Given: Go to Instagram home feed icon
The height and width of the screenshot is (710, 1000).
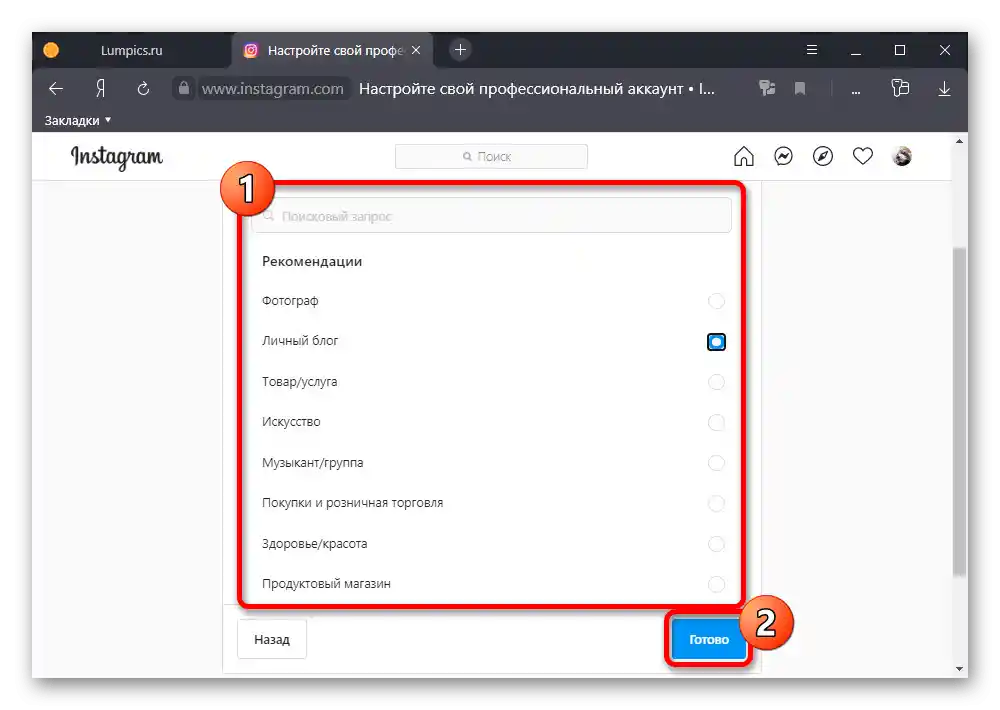Looking at the screenshot, I should click(744, 156).
